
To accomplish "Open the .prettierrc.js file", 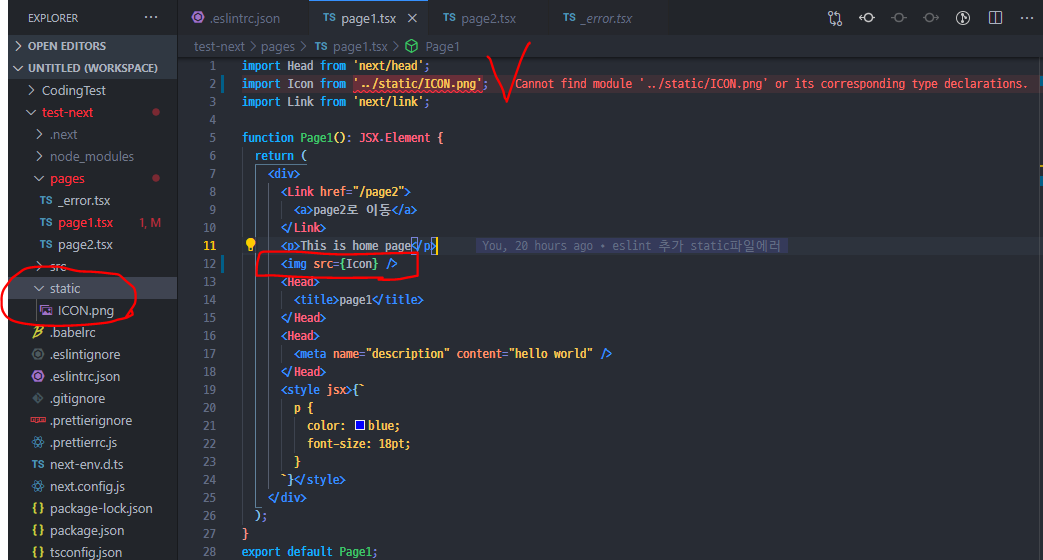I will tap(92, 442).
